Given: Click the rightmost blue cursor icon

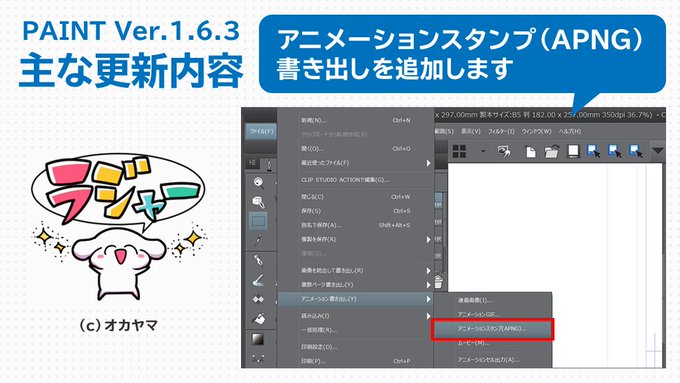Looking at the screenshot, I should [x=636, y=151].
